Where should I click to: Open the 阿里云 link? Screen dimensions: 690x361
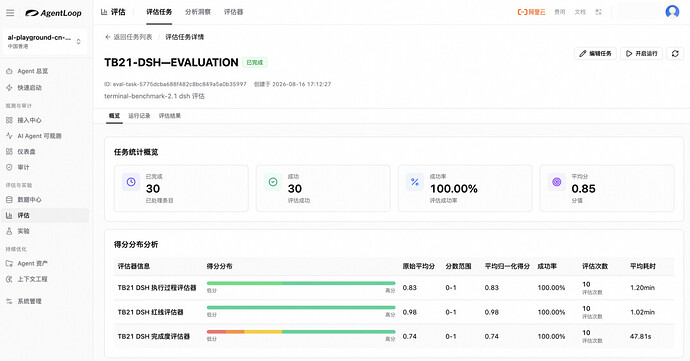531,12
